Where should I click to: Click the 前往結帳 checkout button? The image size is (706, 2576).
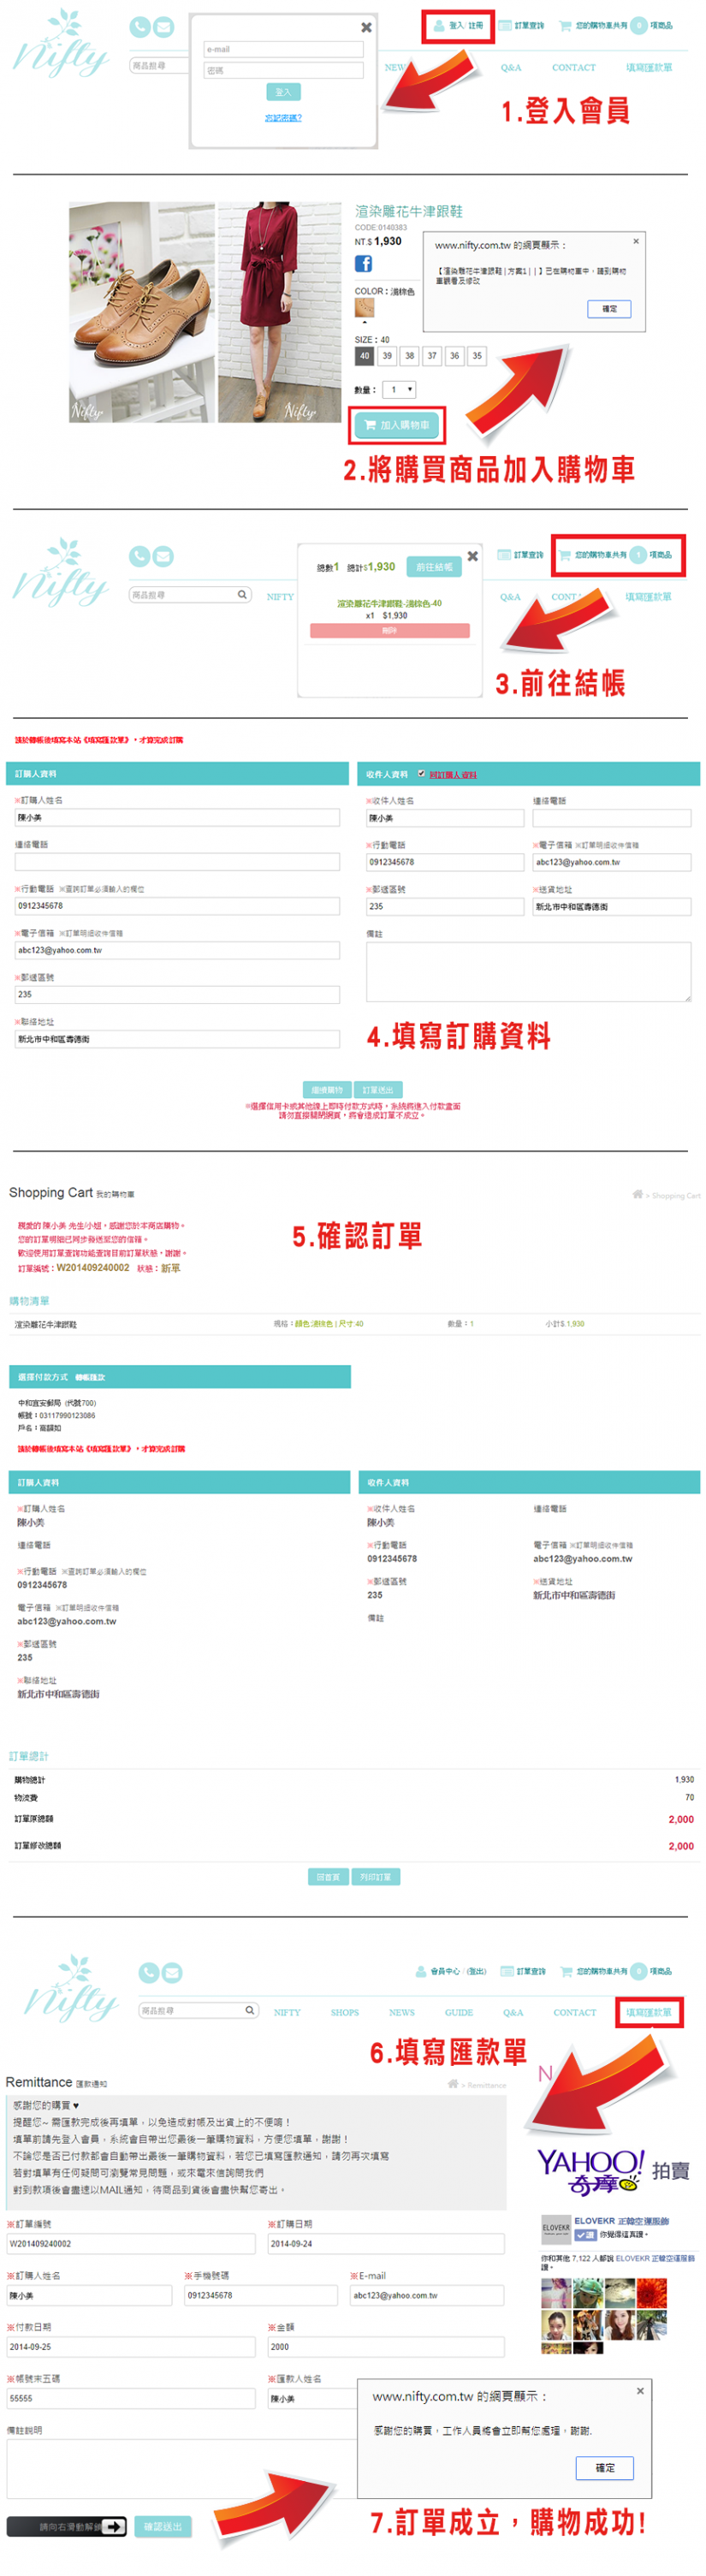click(x=434, y=567)
